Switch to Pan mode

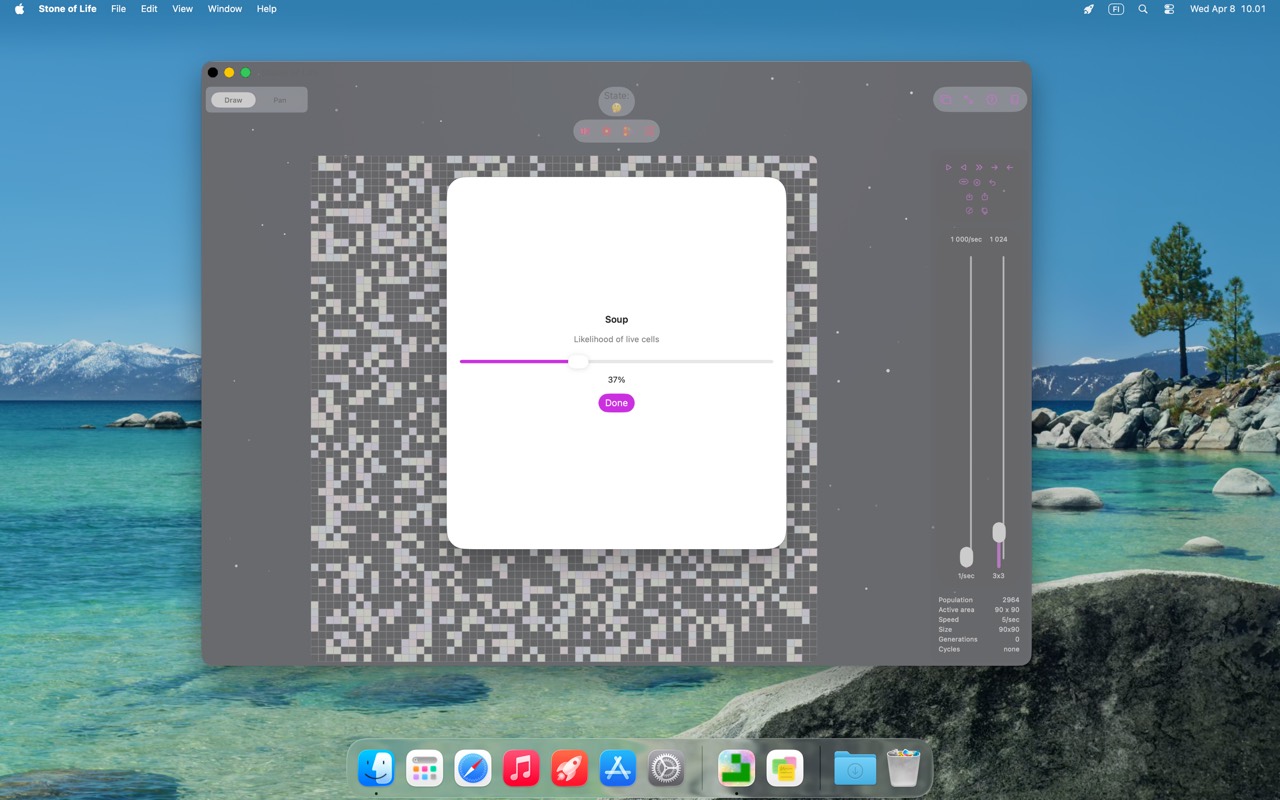[280, 100]
